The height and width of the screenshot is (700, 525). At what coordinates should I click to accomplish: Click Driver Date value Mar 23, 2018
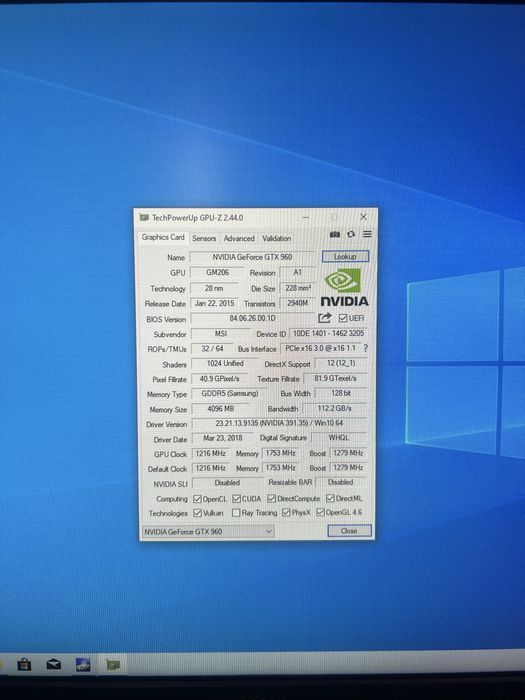[223, 438]
